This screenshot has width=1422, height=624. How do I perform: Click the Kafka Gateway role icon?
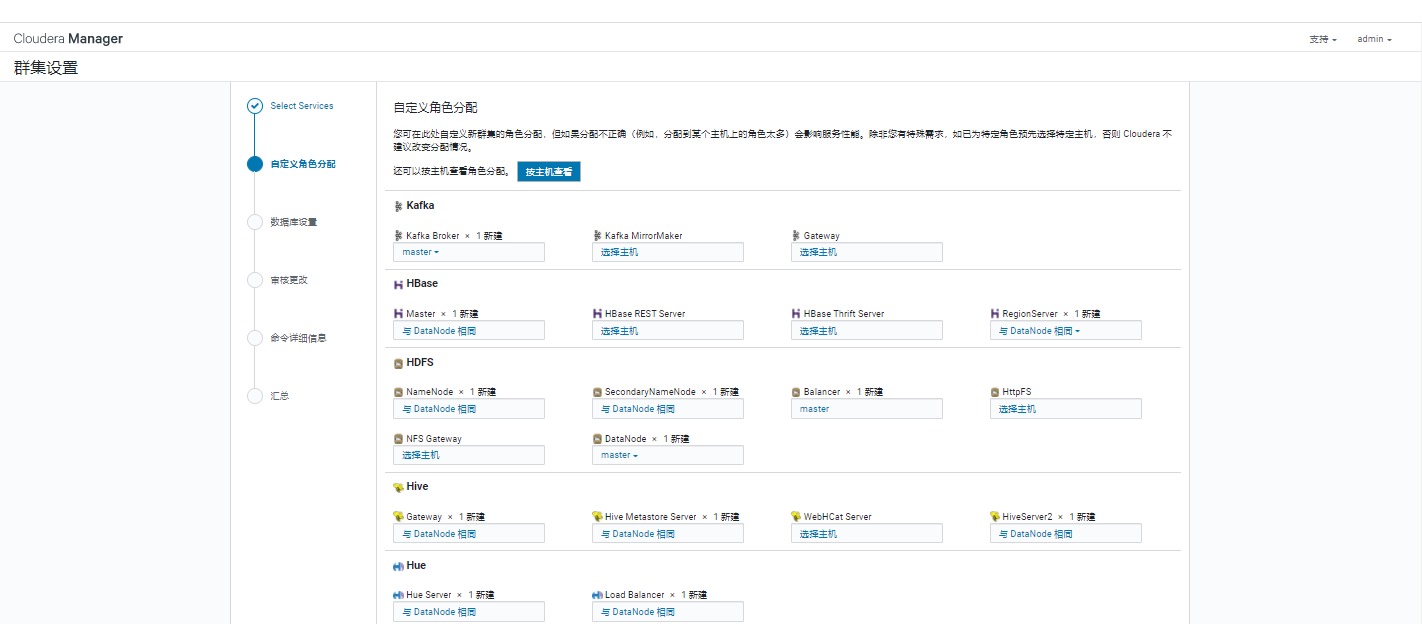tap(796, 236)
